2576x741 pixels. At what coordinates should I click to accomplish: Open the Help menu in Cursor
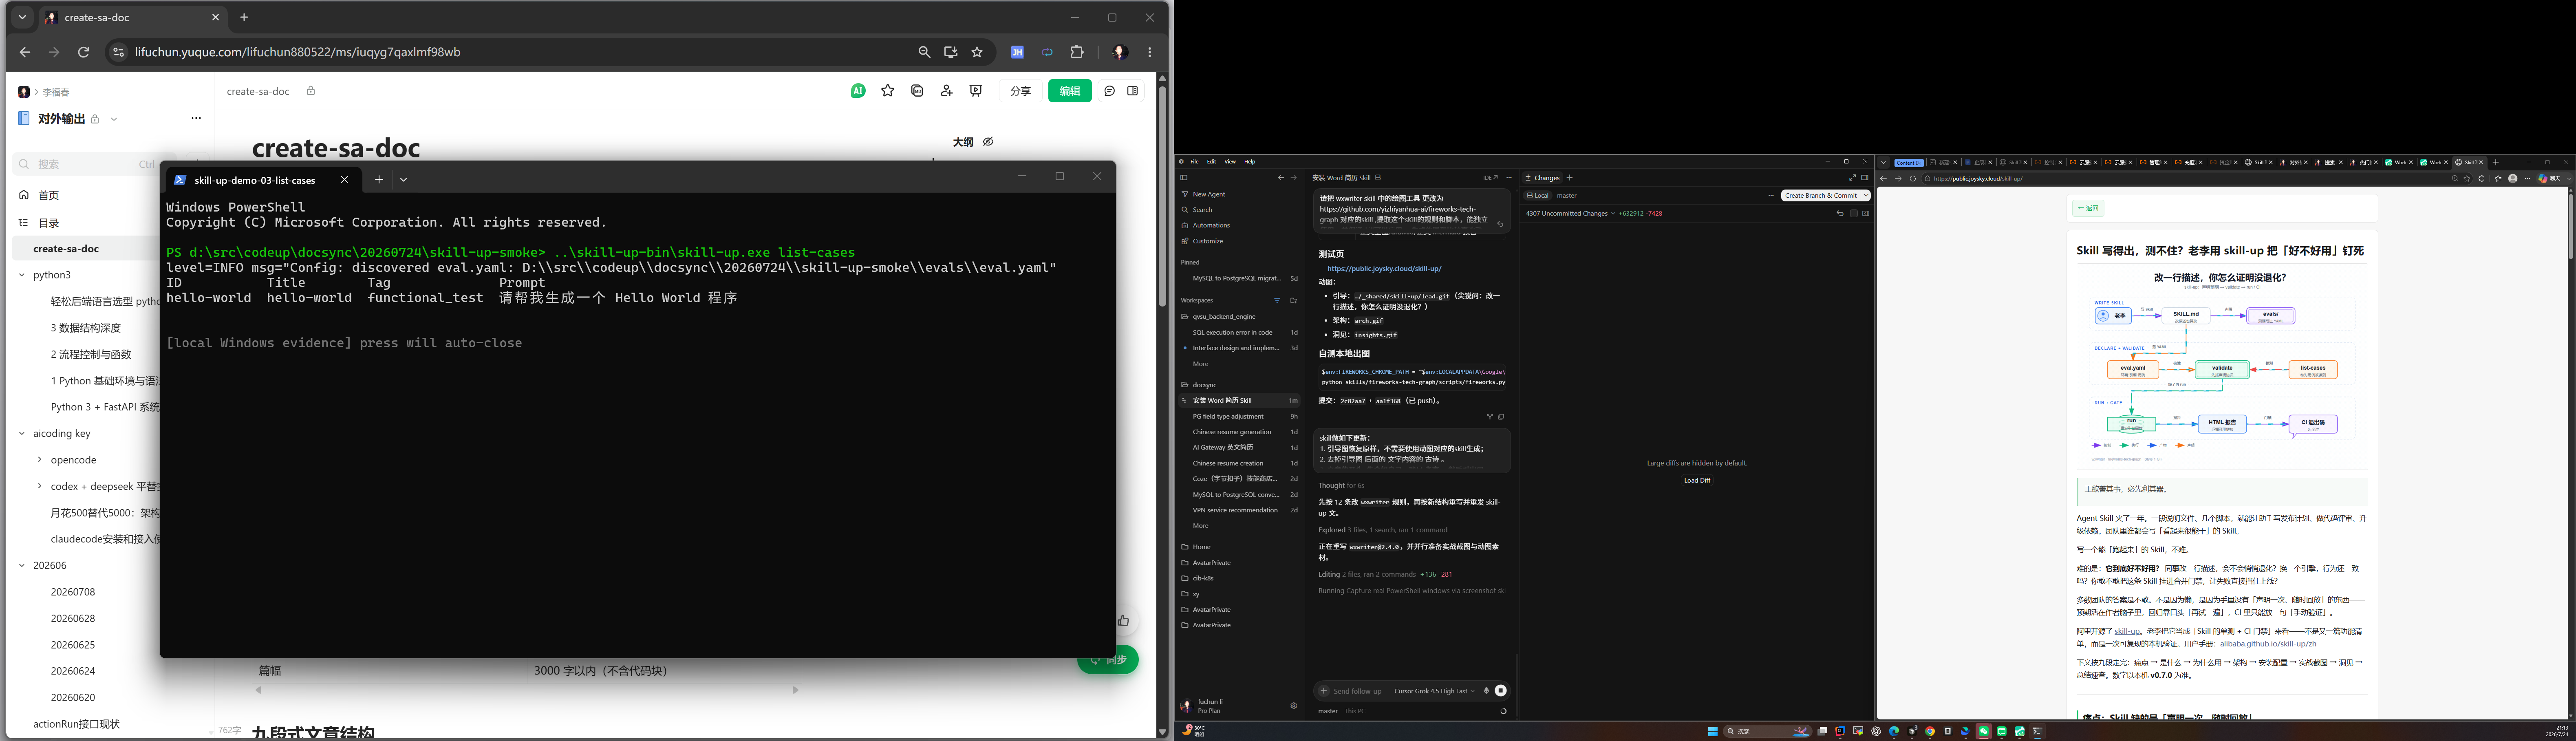click(x=1250, y=162)
